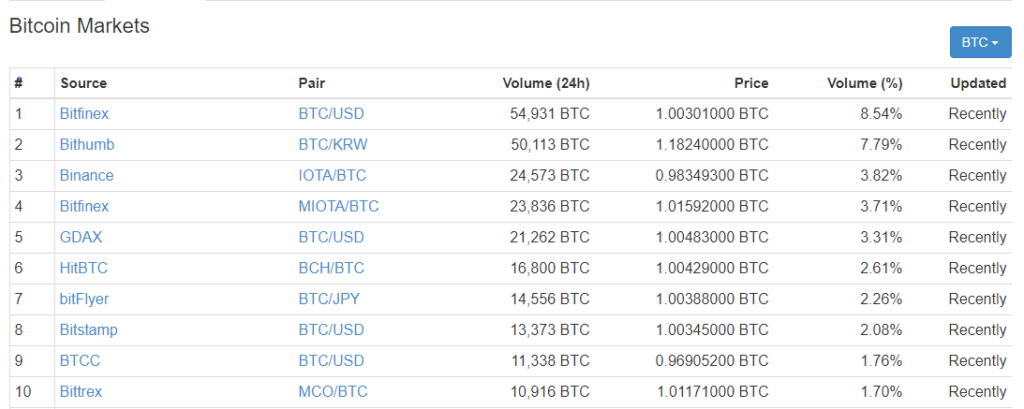Open the BTC currency dropdown
The image size is (1024, 409).
point(980,42)
